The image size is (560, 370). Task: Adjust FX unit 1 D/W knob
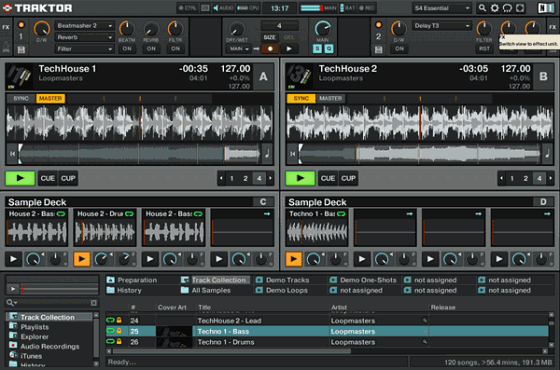41,28
